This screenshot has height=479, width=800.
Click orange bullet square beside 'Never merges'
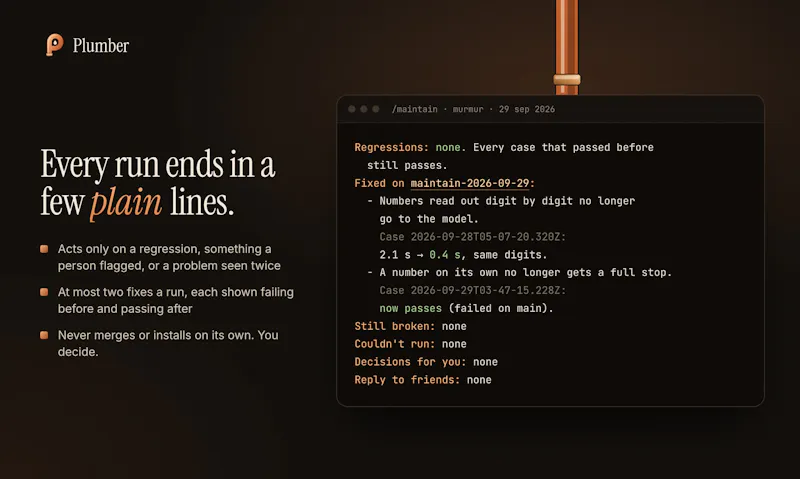click(44, 335)
